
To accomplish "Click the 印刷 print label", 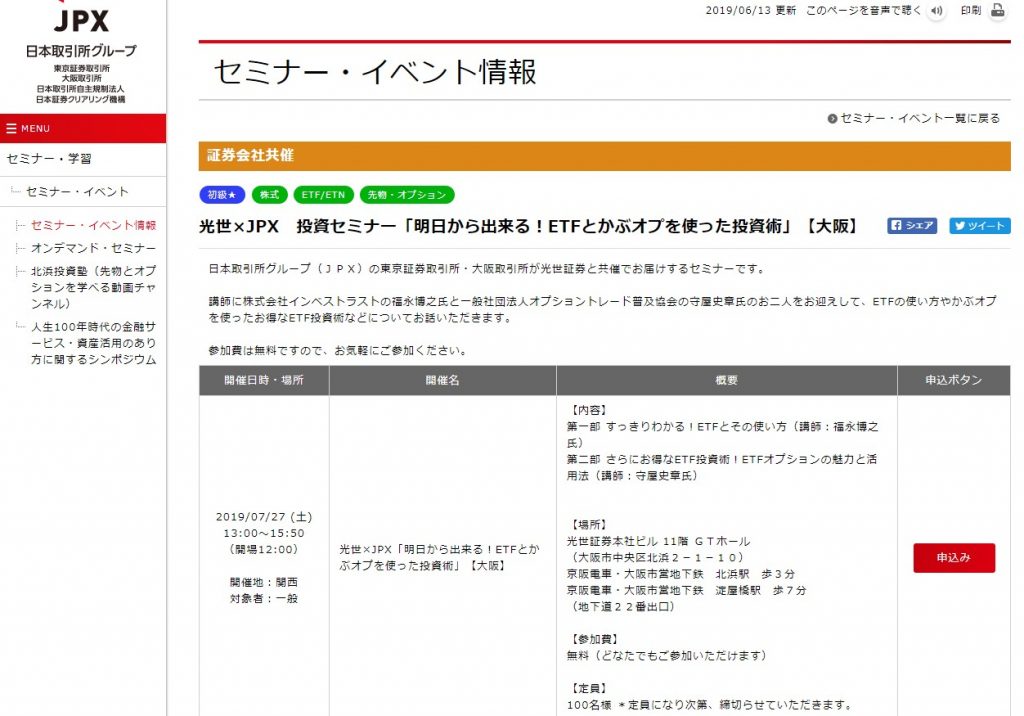I will click(970, 10).
